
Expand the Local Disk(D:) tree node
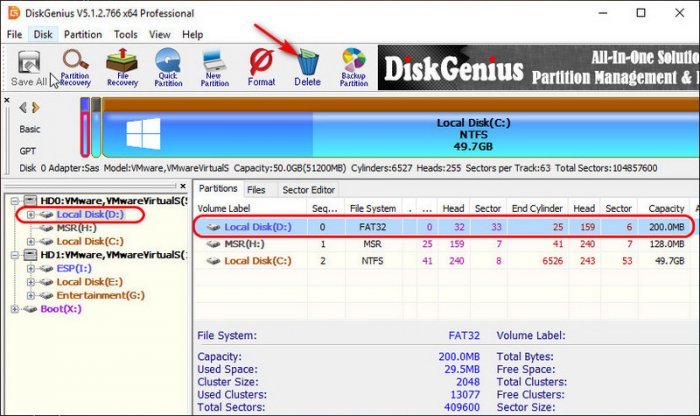[30, 215]
